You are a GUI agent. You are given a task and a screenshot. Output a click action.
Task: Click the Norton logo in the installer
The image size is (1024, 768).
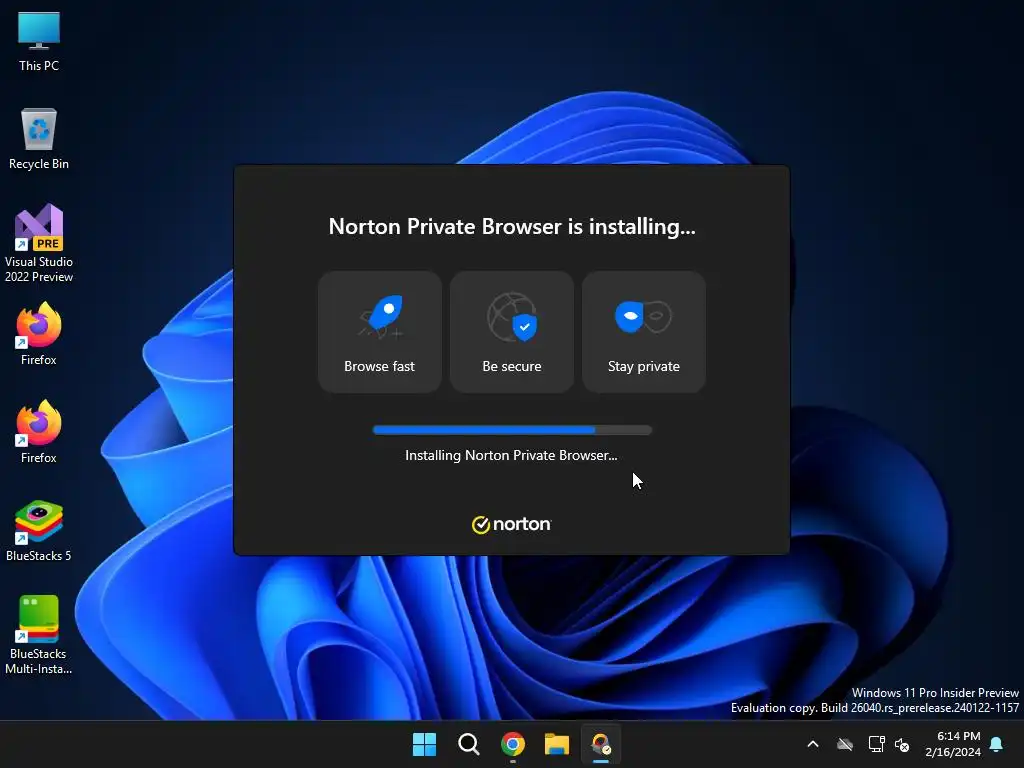511,524
